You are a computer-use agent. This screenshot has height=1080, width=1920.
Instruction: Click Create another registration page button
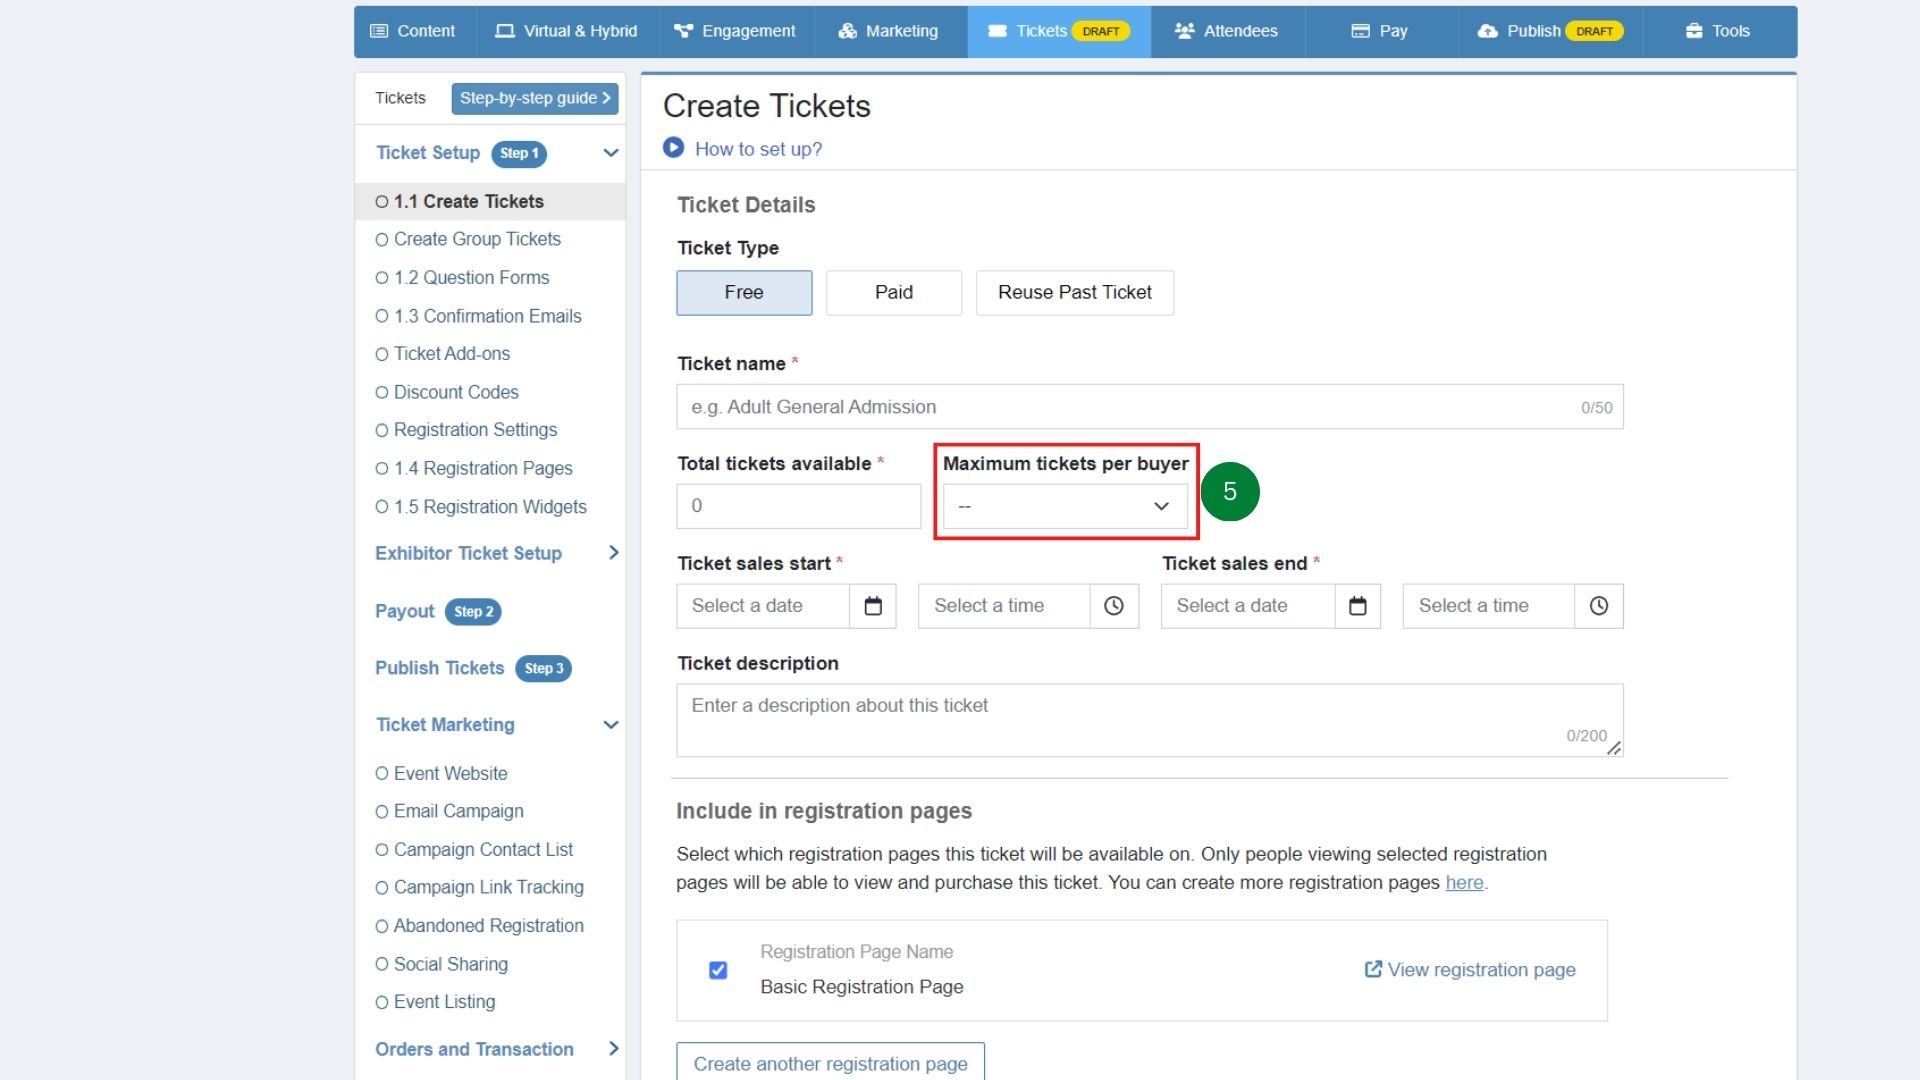(x=831, y=1062)
